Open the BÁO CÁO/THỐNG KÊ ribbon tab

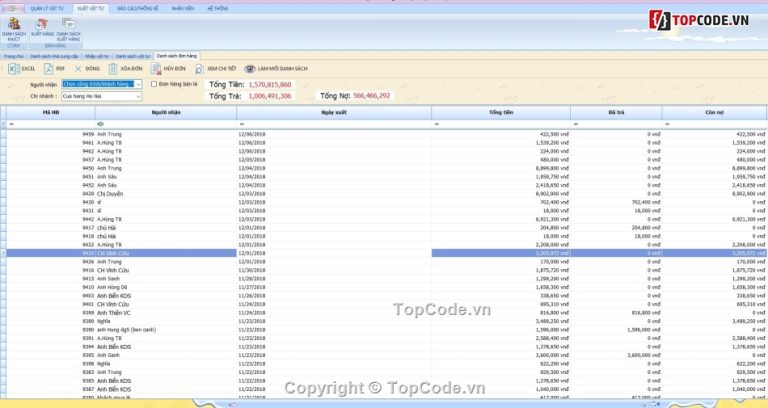(138, 8)
